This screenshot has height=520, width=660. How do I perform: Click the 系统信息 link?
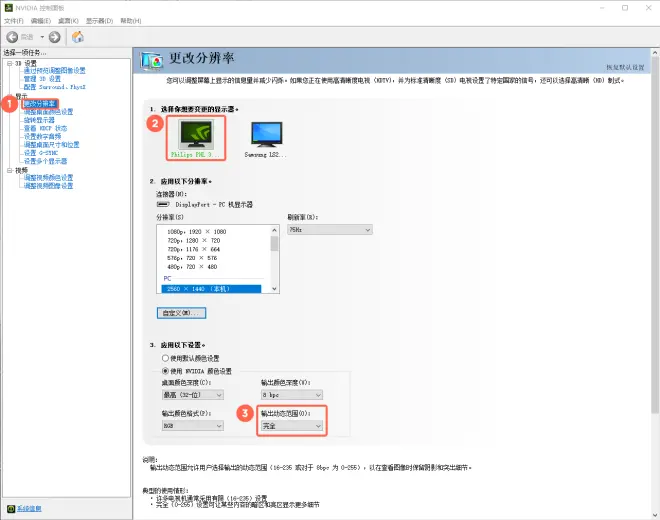coord(29,509)
